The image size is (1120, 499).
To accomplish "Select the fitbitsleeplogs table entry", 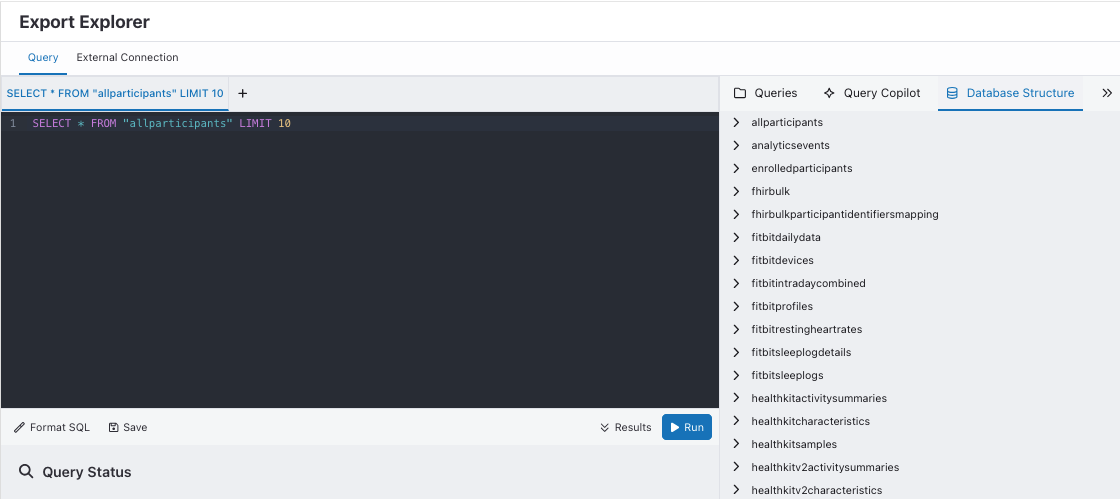I will click(787, 375).
